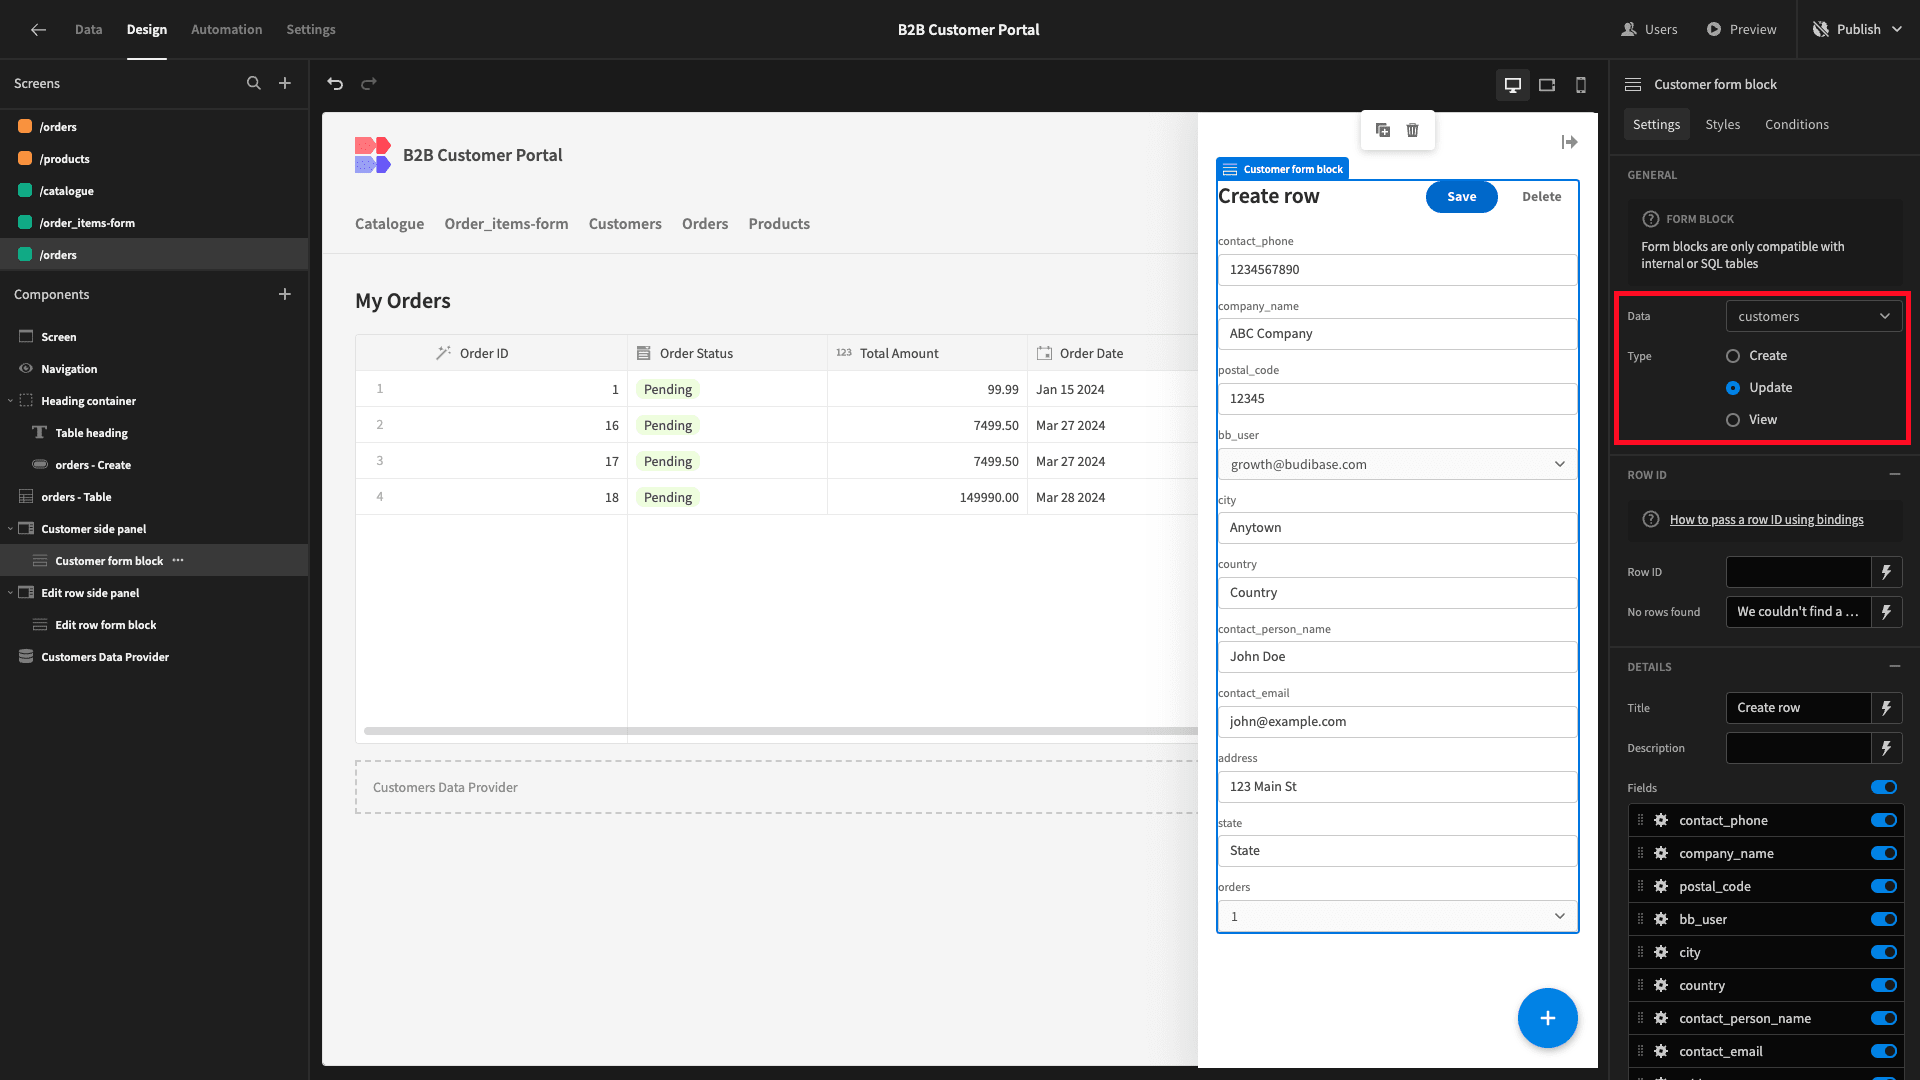1920x1080 pixels.
Task: Expand the bb_user relationship dropdown
Action: pyautogui.click(x=1560, y=463)
